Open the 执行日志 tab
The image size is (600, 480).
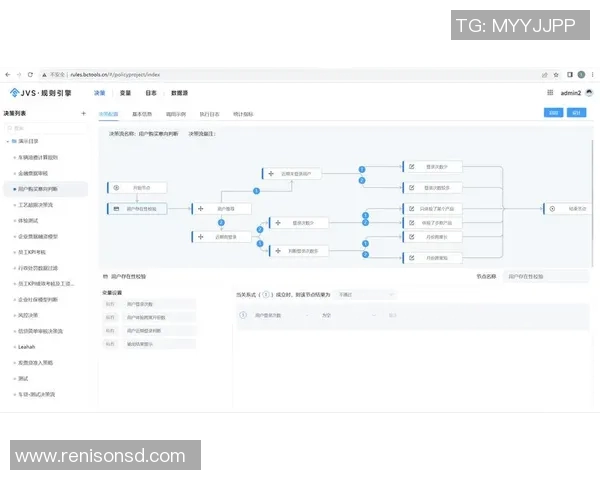pyautogui.click(x=210, y=114)
